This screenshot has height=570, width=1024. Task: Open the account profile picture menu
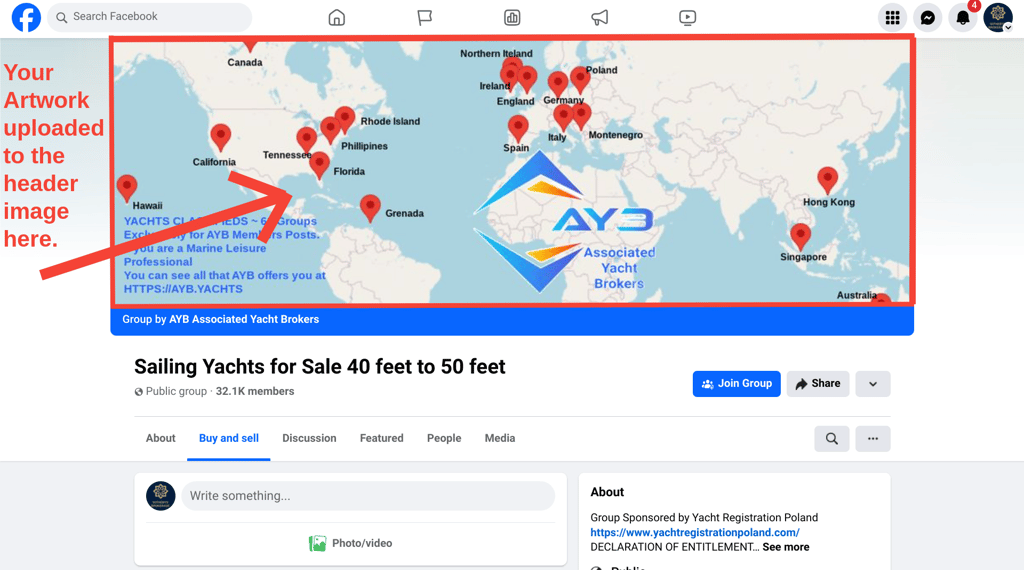(998, 17)
